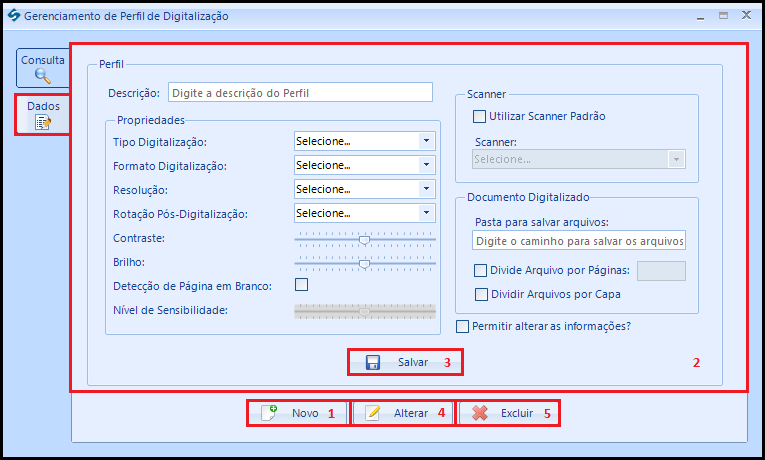
Task: Click the Descrição text field
Action: (x=300, y=92)
